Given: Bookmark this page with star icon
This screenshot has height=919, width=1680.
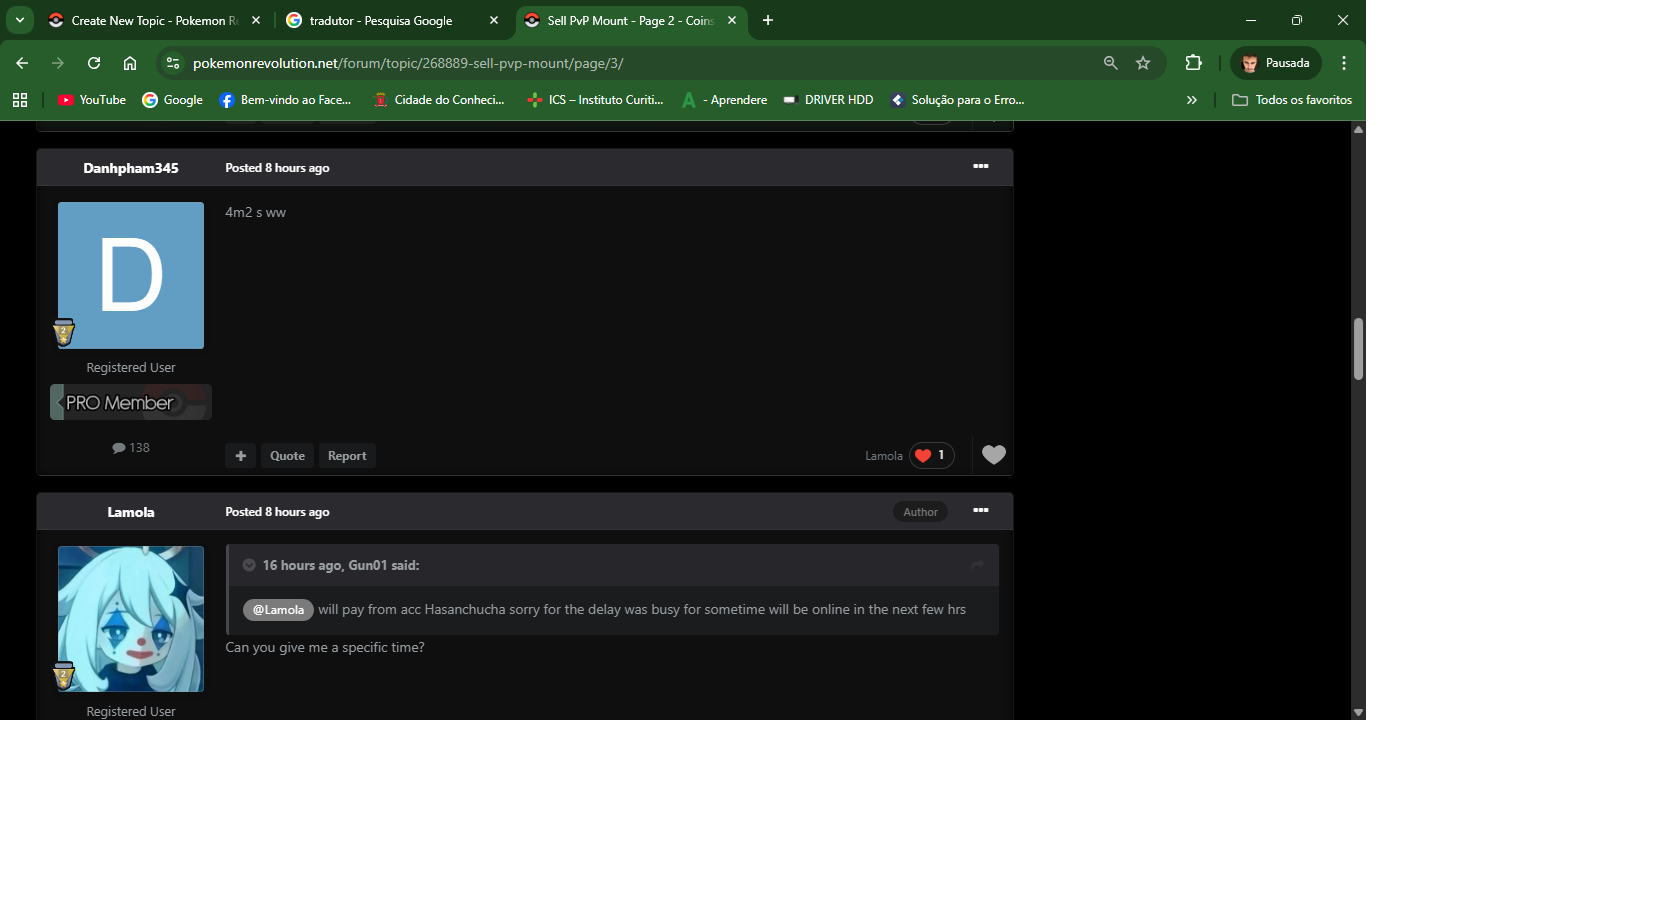Looking at the screenshot, I should point(1143,63).
